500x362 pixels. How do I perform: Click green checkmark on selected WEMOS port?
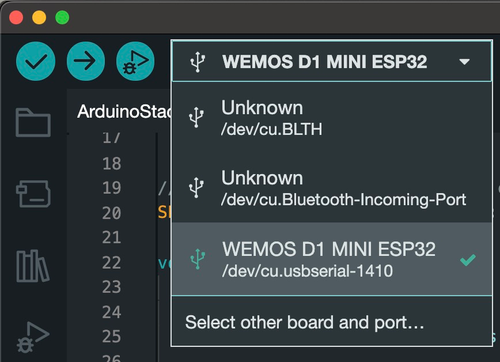tap(468, 260)
